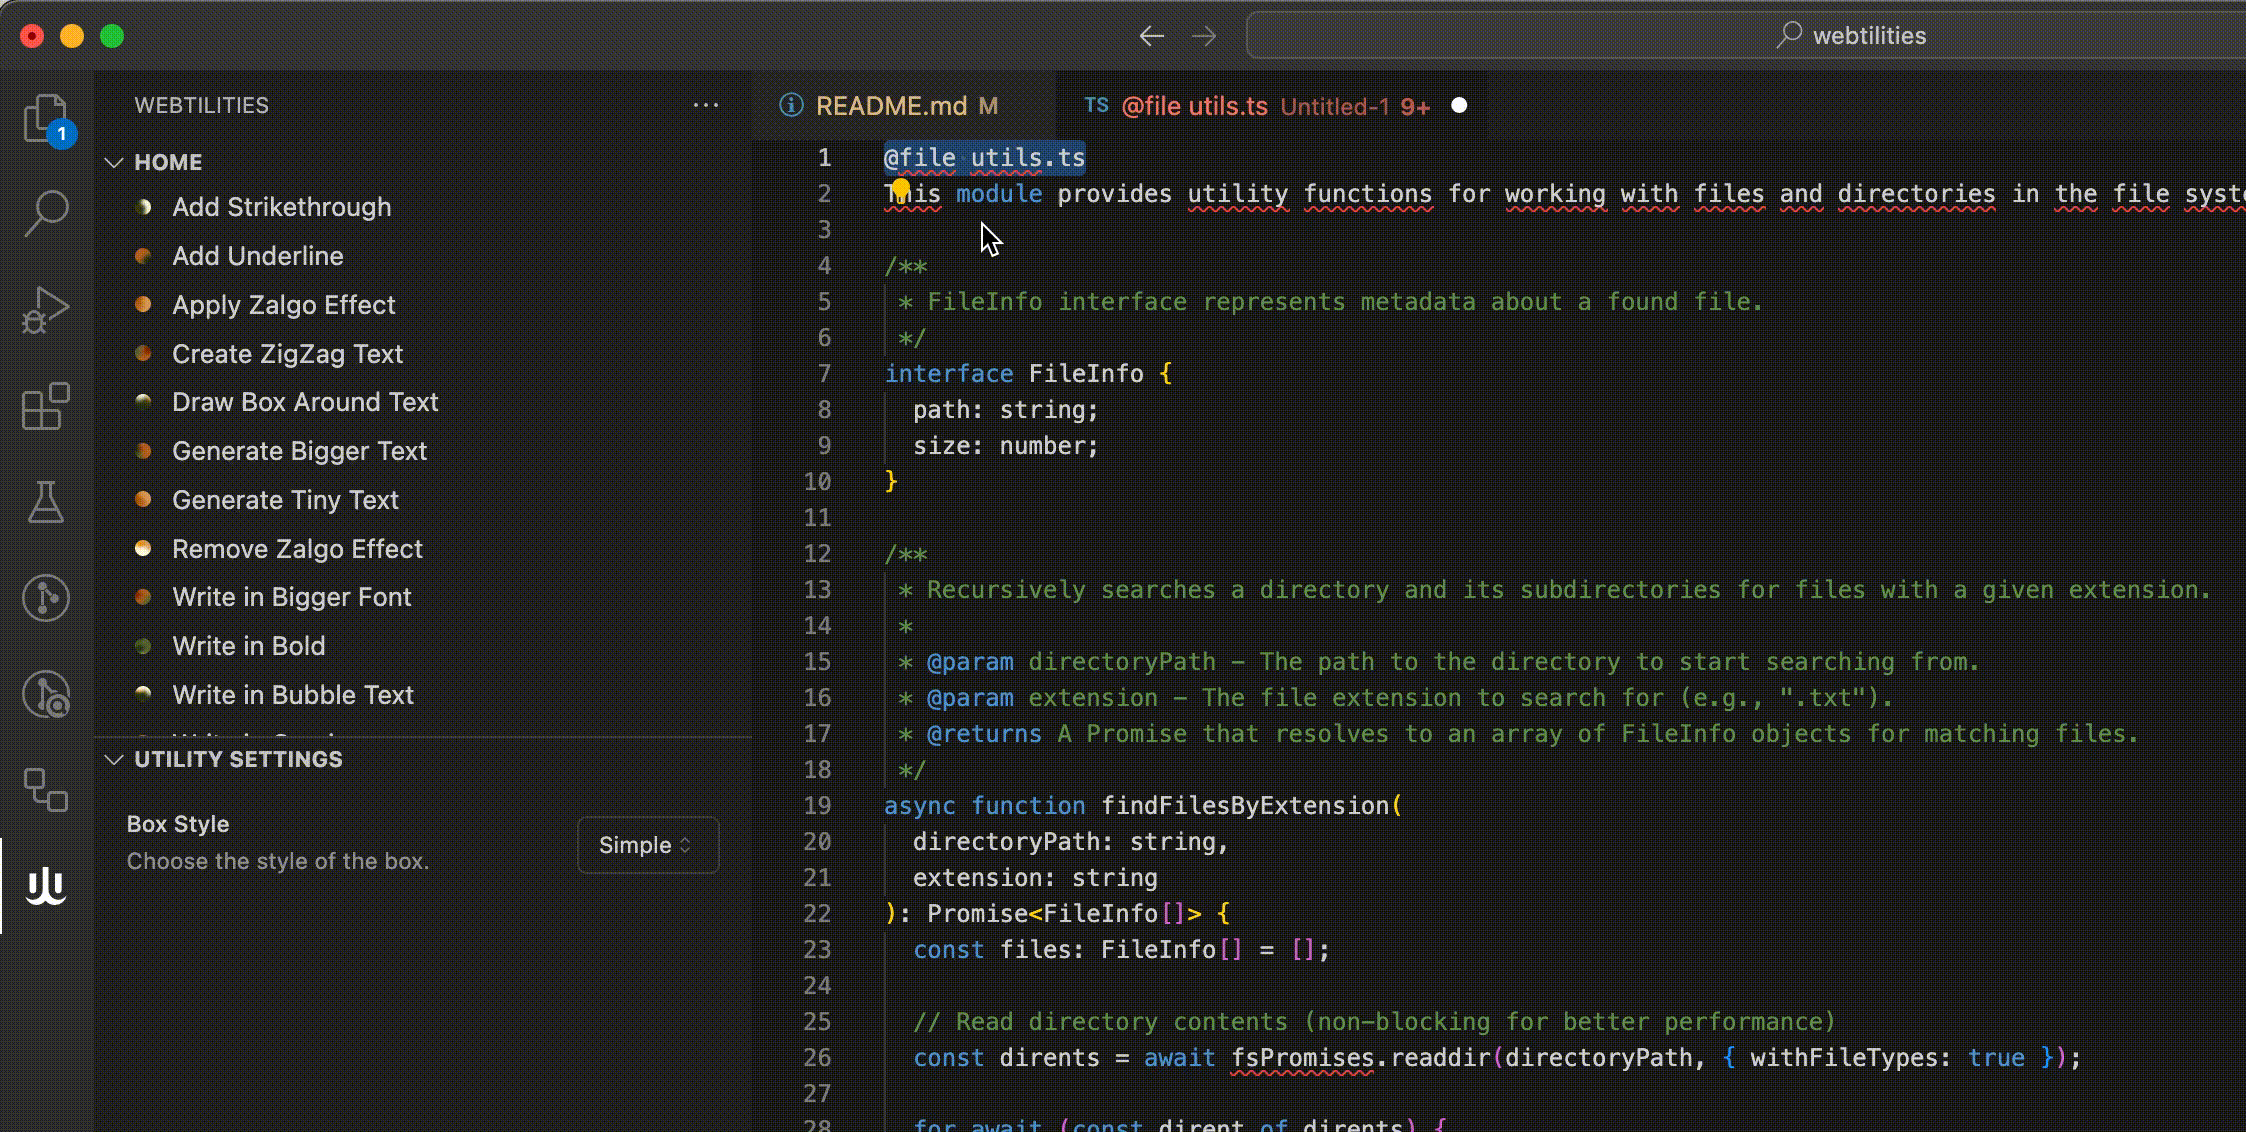Select the @file utils.ts tab
This screenshot has width=2246, height=1132.
pyautogui.click(x=1194, y=106)
